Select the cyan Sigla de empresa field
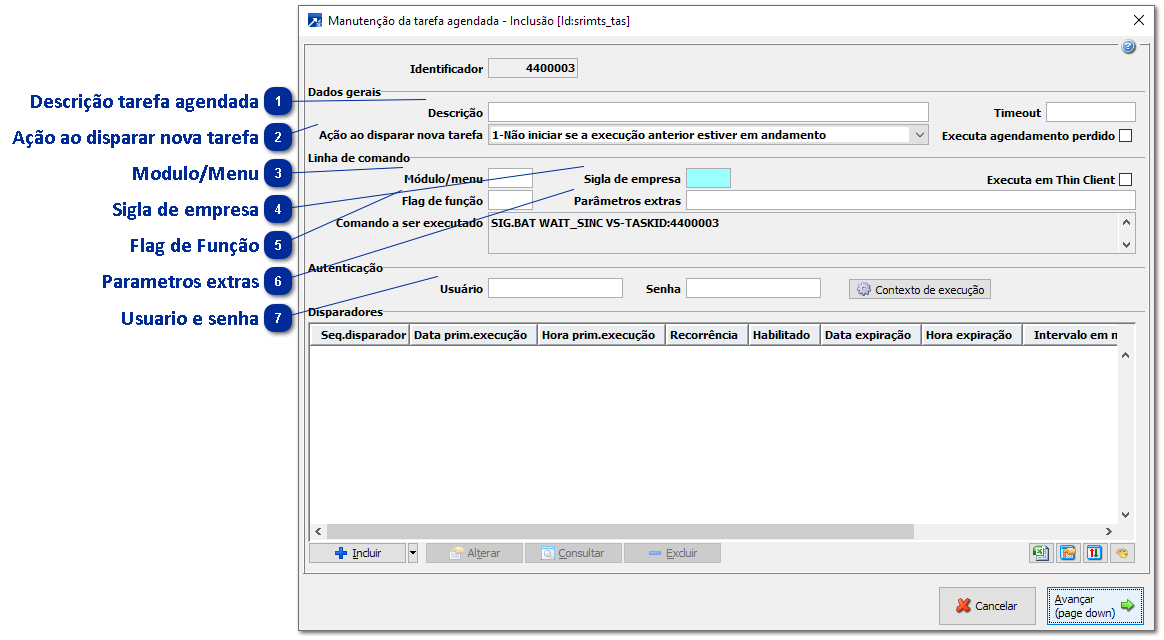The image size is (1164, 640). coord(708,178)
